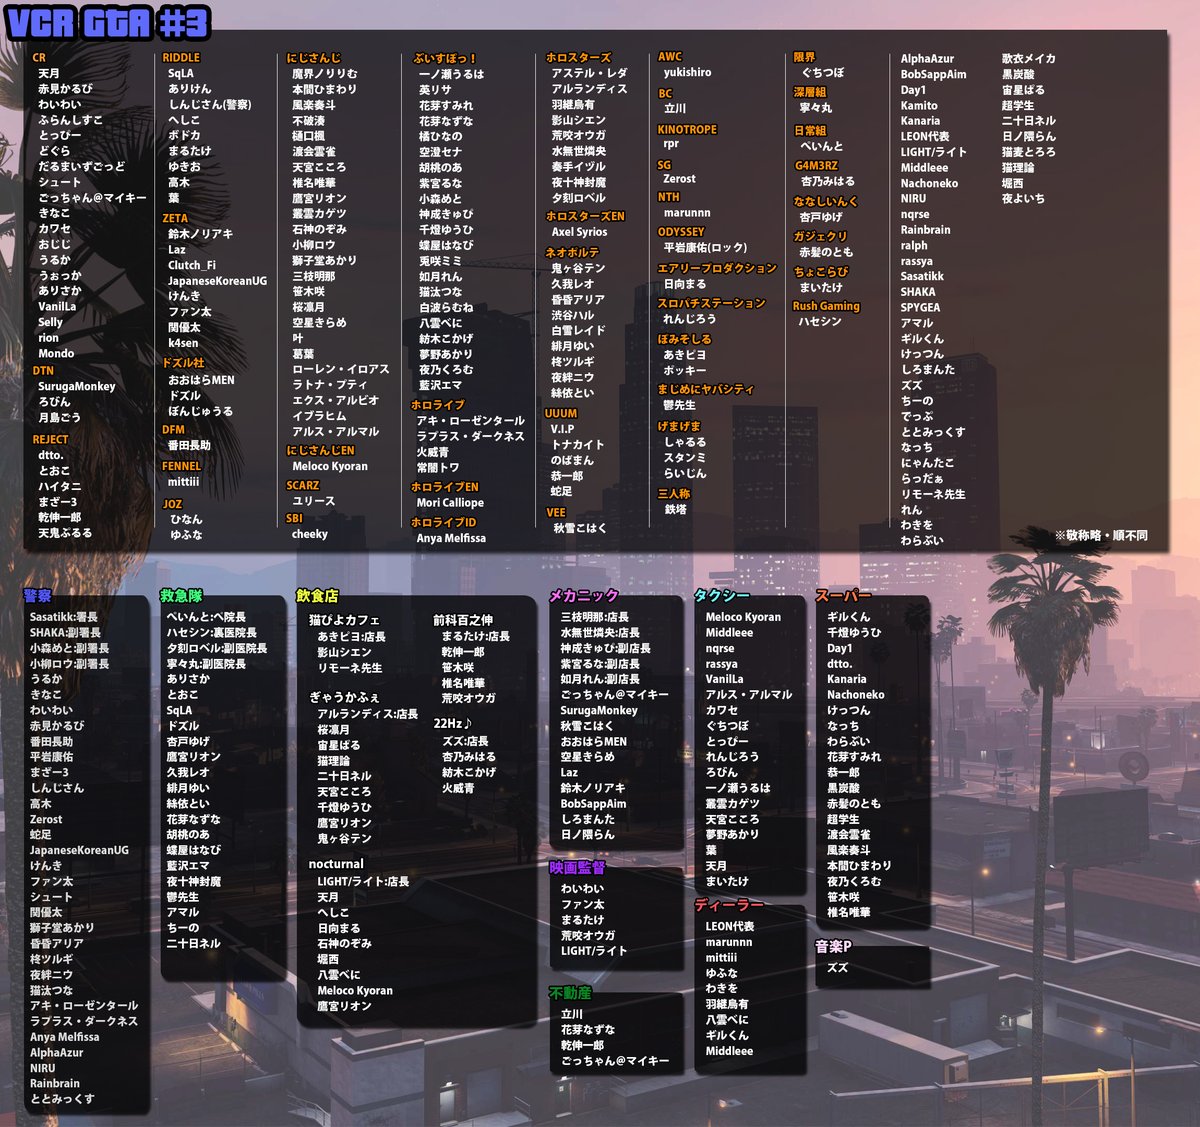This screenshot has width=1200, height=1127.
Task: Click the スロパチステーション heading
Action: [x=711, y=303]
